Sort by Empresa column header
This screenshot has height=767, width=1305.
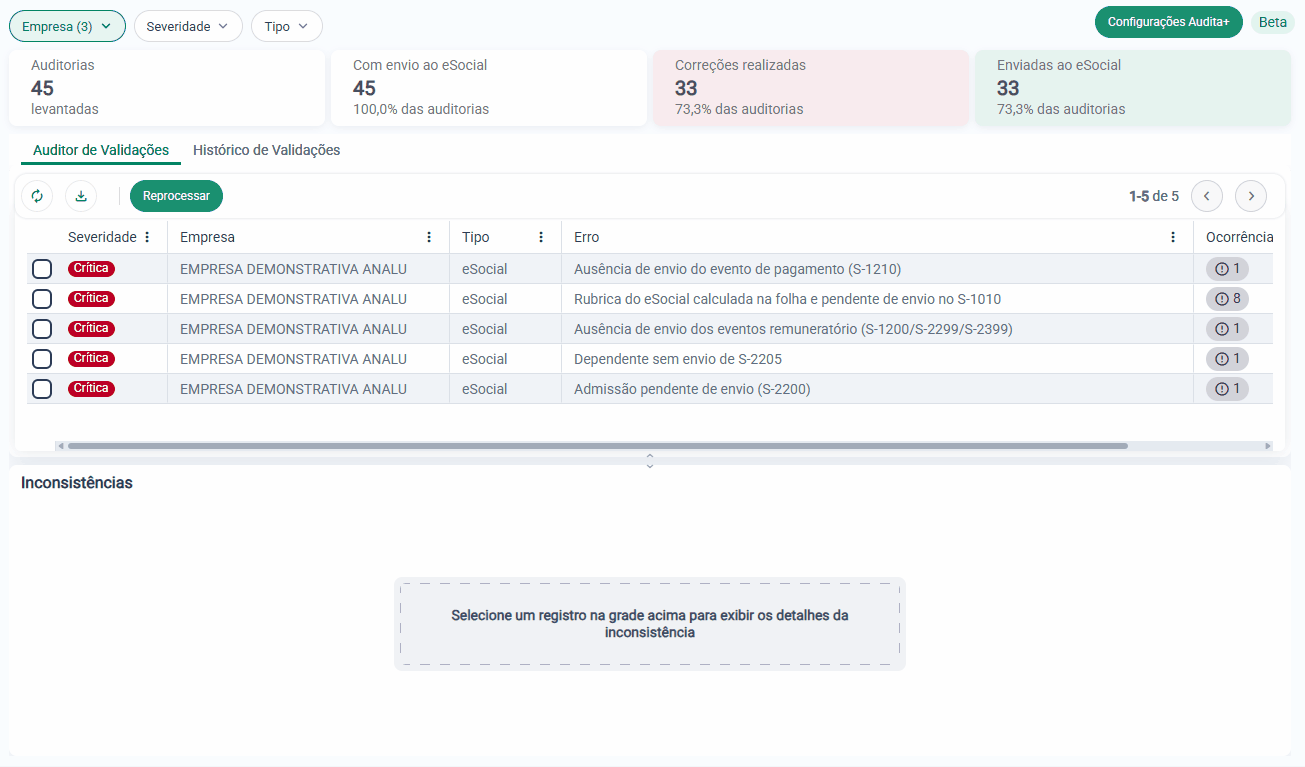point(207,237)
